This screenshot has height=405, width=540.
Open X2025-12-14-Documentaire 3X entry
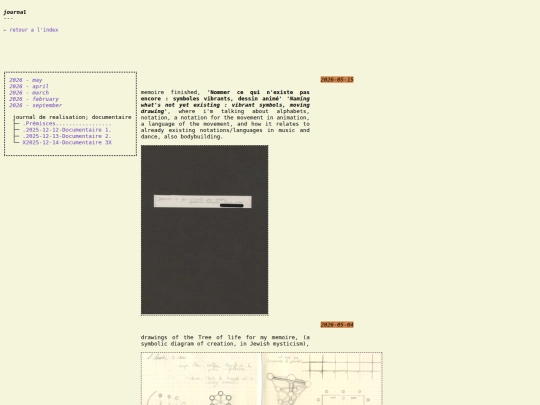[67, 142]
